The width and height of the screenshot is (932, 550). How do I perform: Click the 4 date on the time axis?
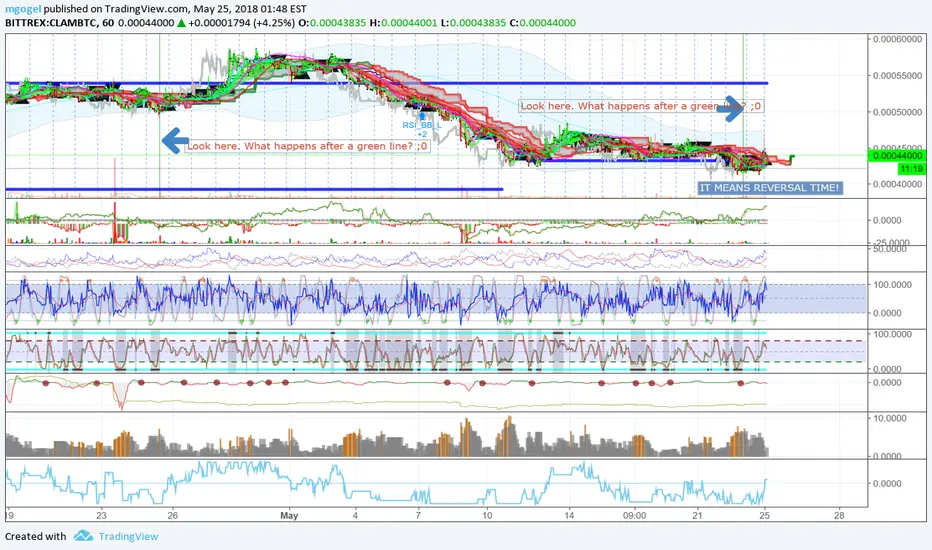coord(355,516)
